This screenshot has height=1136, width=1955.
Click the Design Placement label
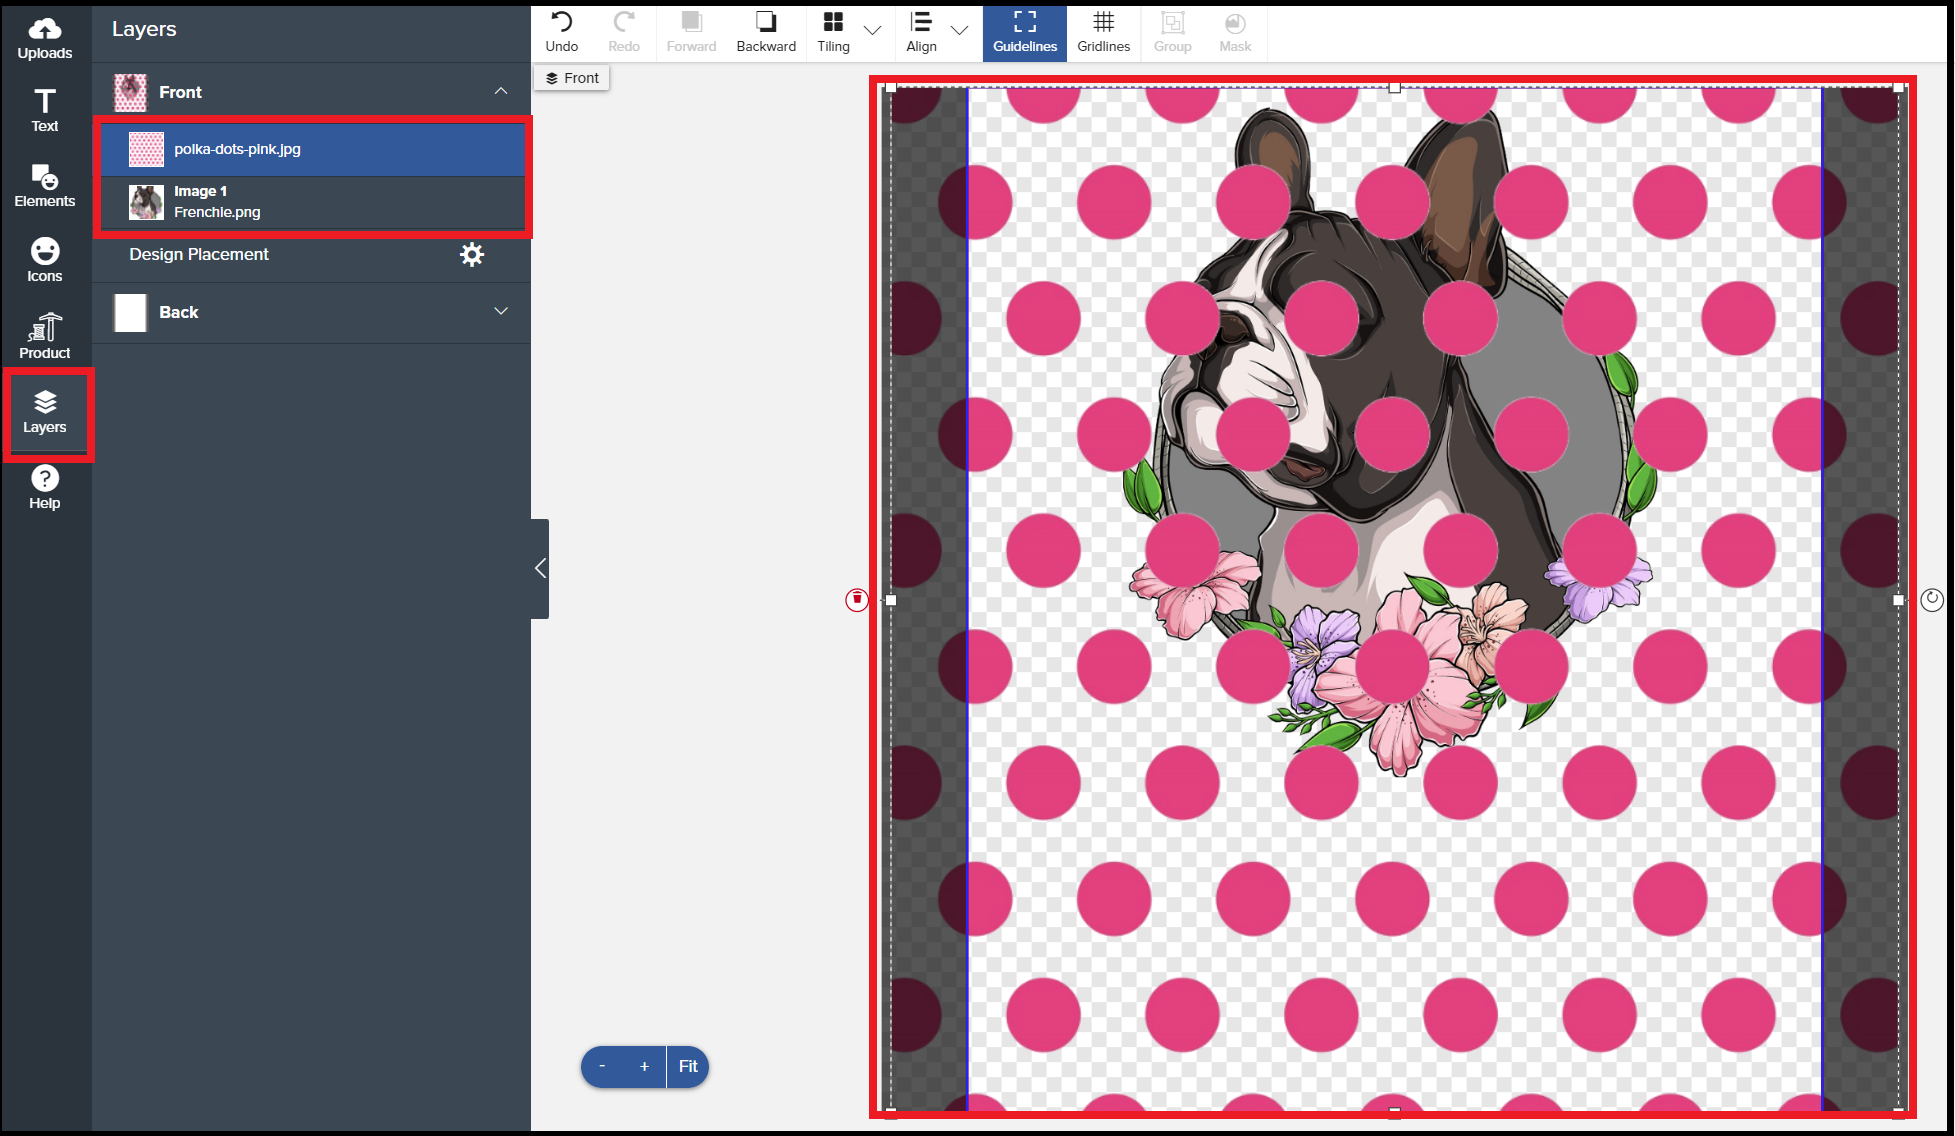click(x=199, y=254)
